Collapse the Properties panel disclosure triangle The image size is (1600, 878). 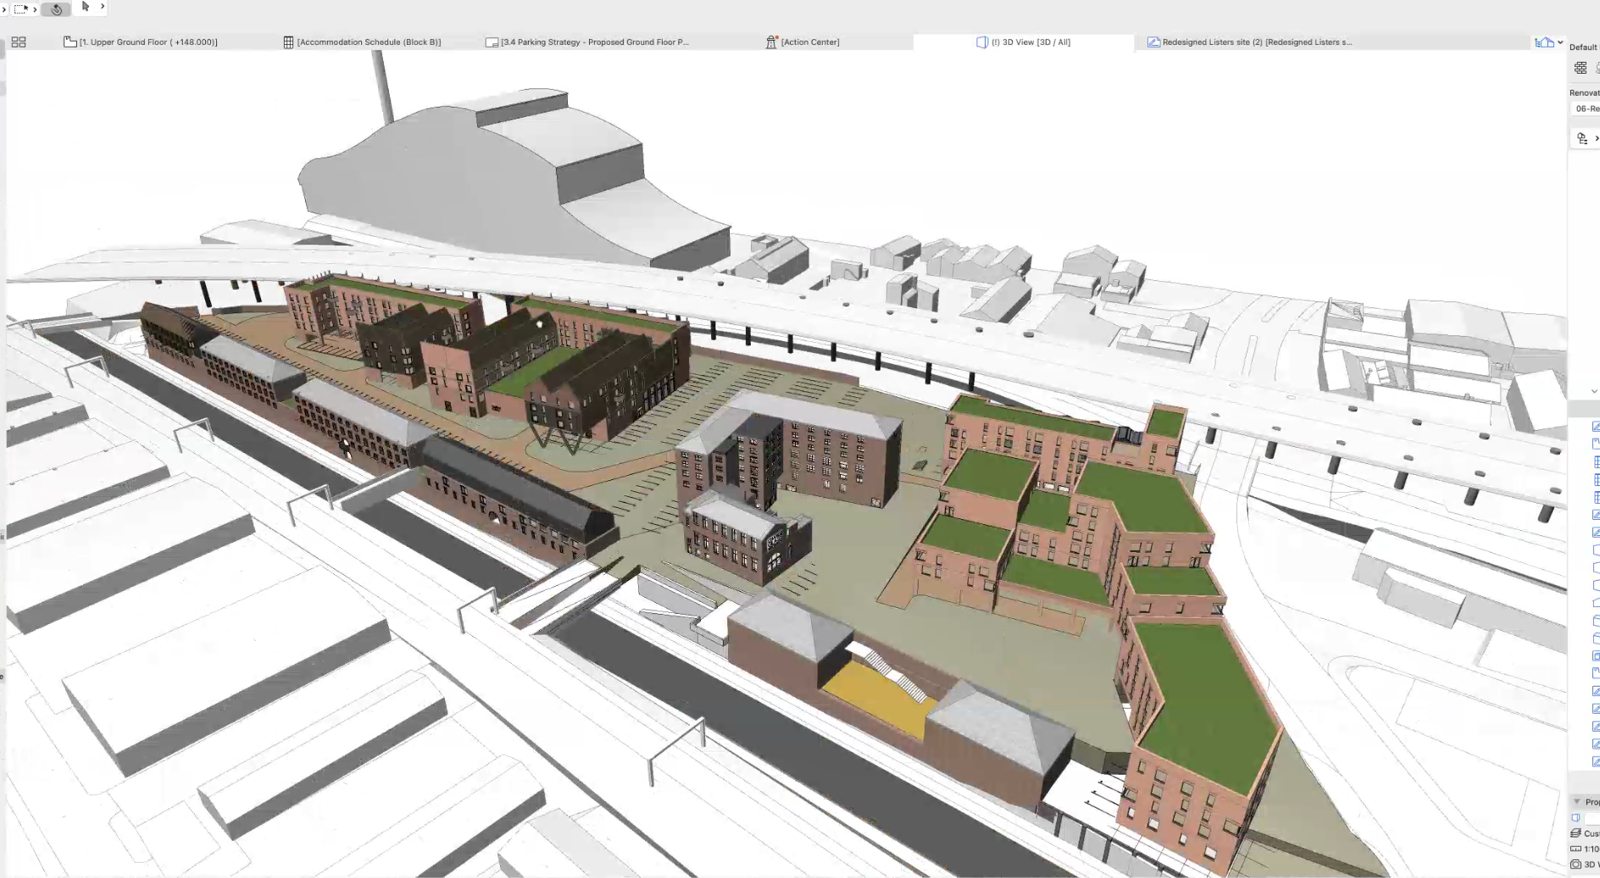1577,802
